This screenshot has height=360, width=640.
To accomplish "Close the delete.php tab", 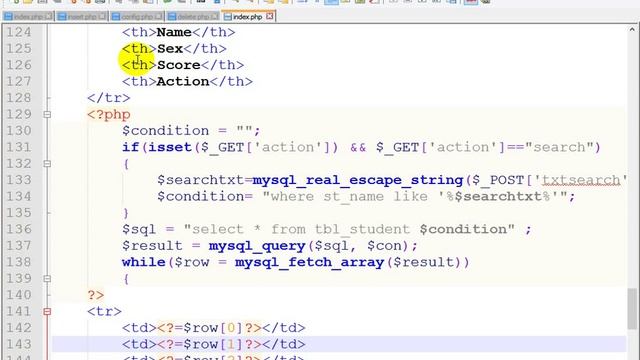I will click(x=215, y=16).
